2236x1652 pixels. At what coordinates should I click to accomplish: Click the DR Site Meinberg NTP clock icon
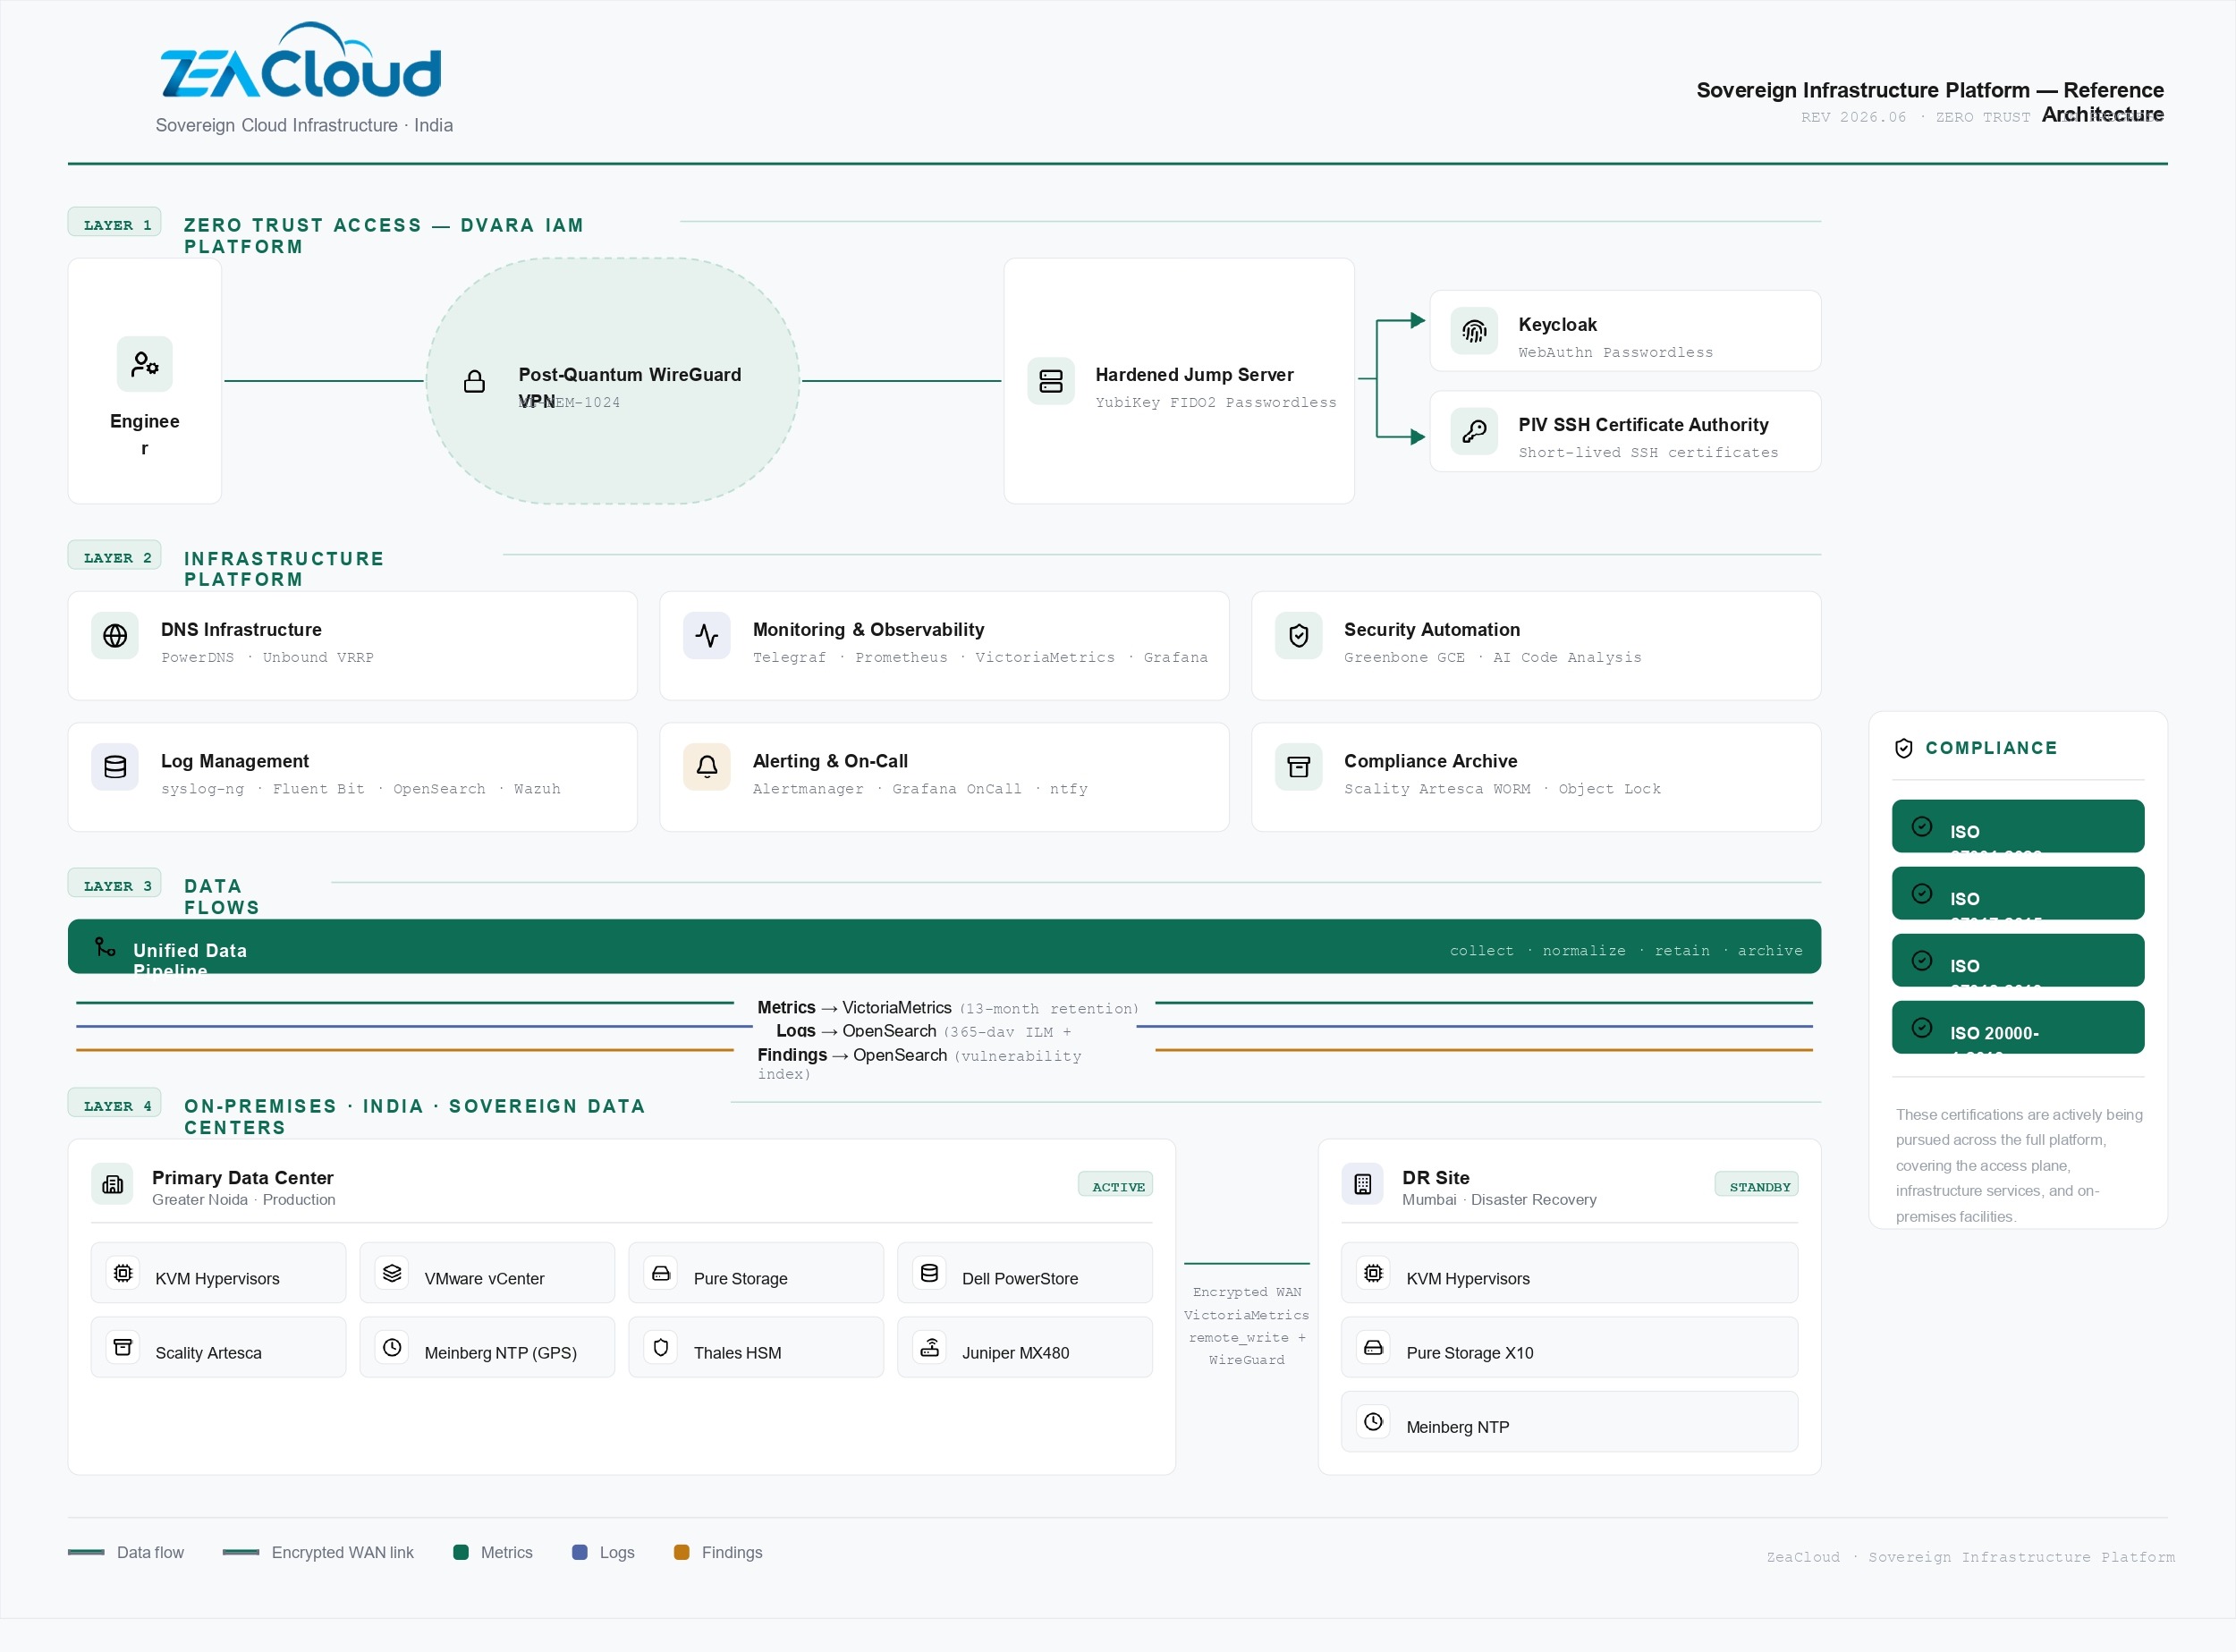click(x=1374, y=1421)
